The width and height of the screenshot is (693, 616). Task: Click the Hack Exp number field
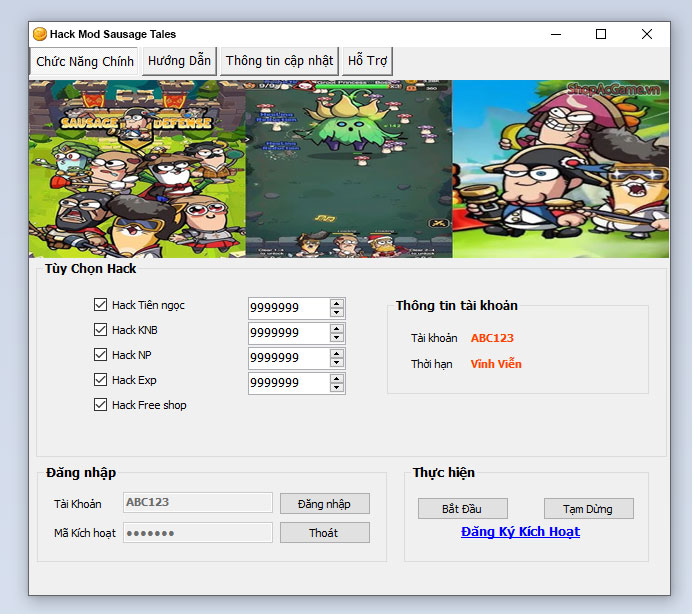pyautogui.click(x=289, y=383)
